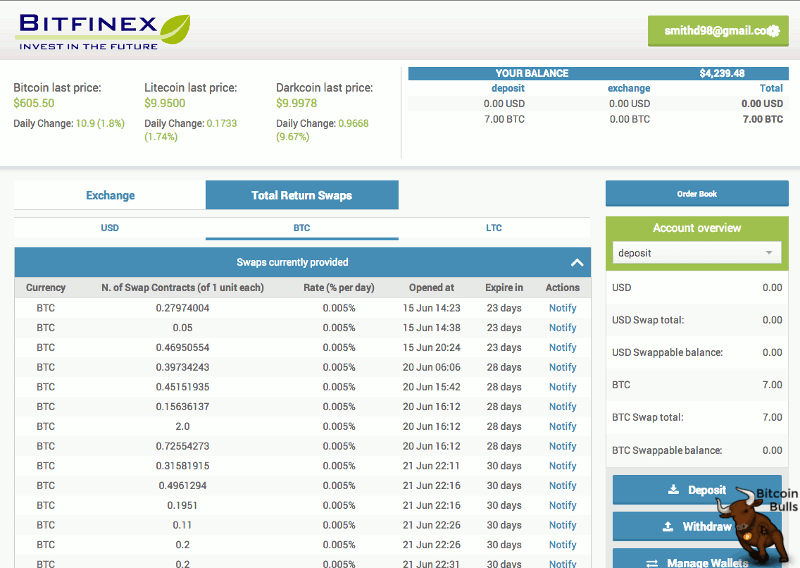Open account settings gear icon
This screenshot has width=800, height=568.
773,31
